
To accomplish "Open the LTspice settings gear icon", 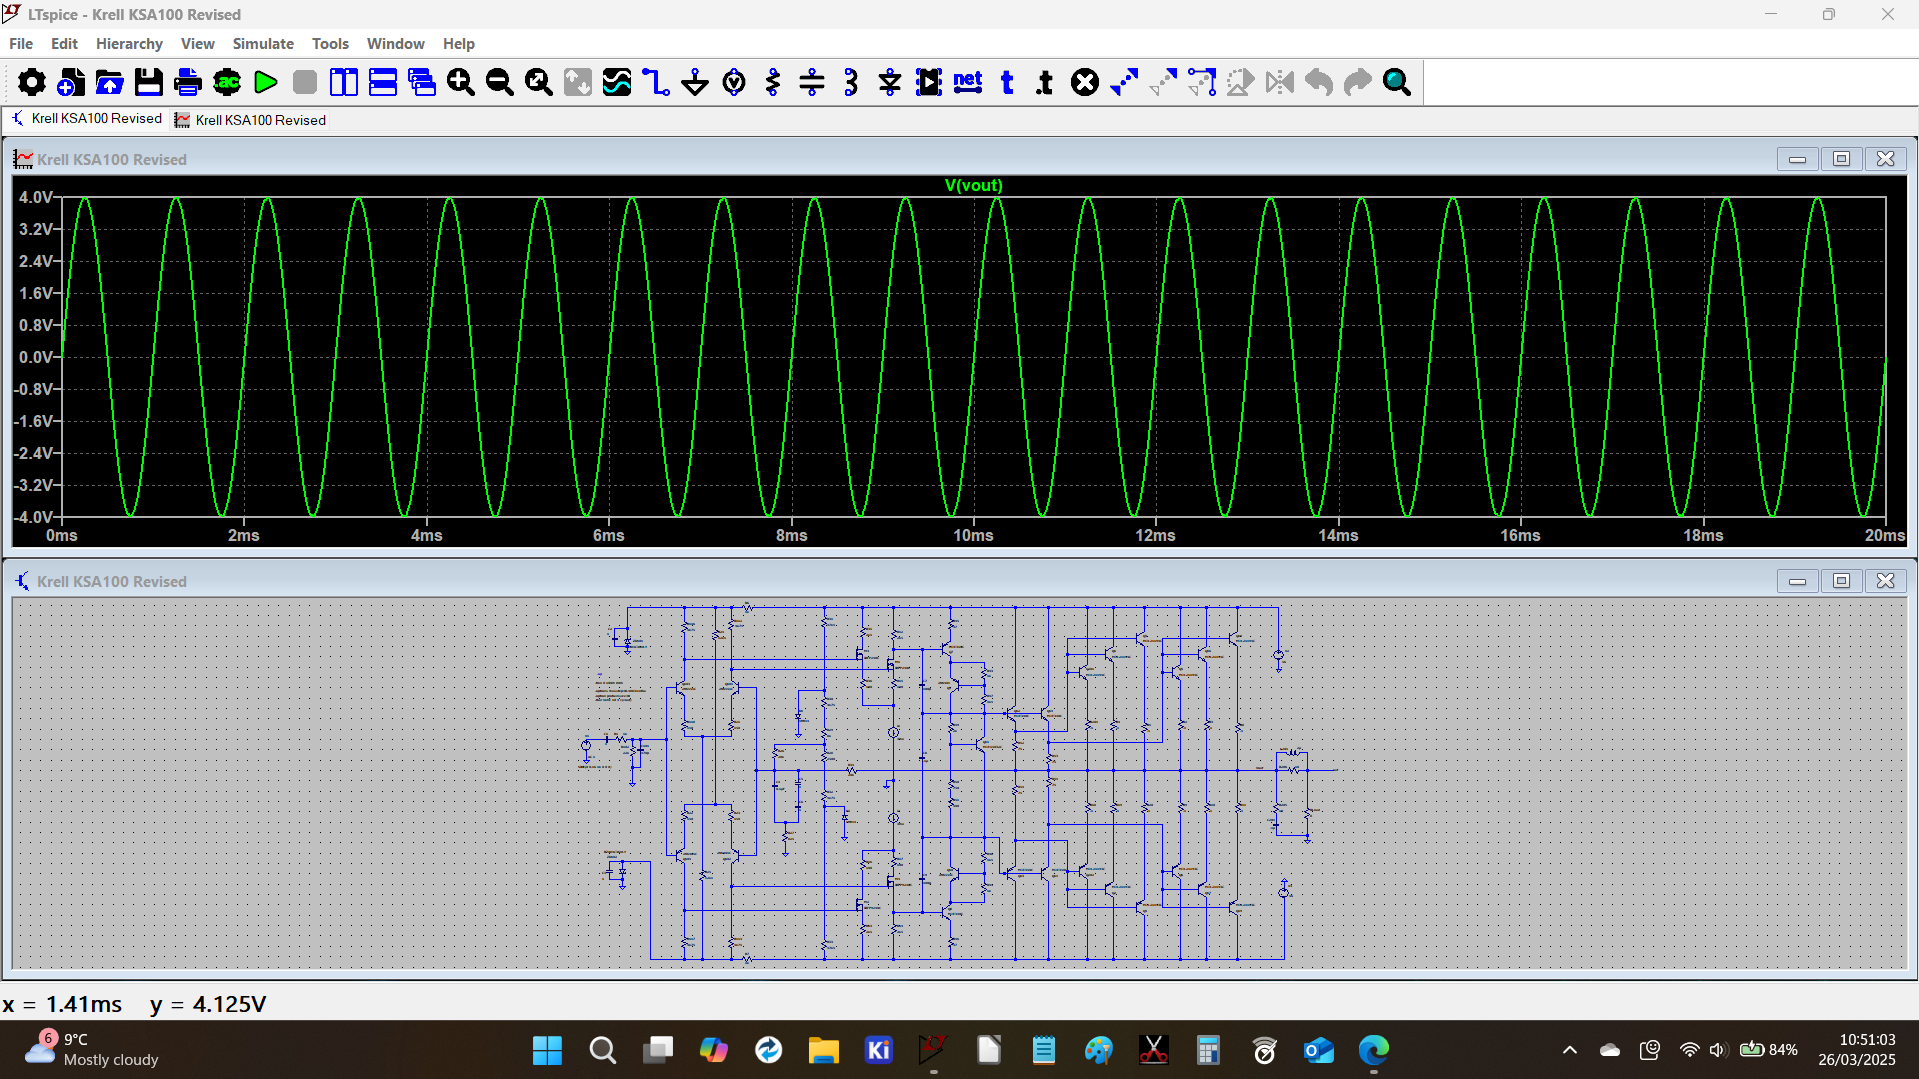I will pos(31,82).
